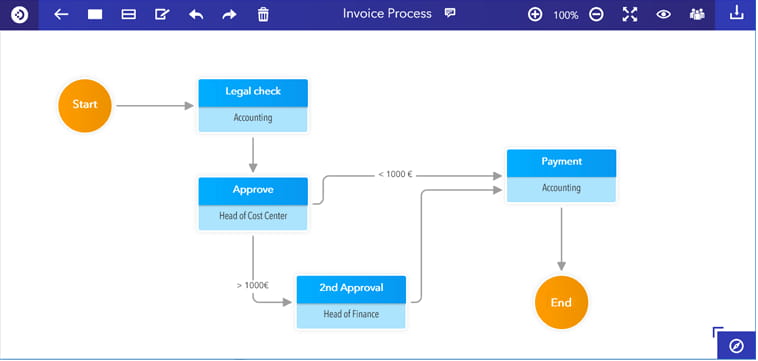Screen dimensions: 758x361
Task: Delete selection with trash icon
Action: [263, 14]
